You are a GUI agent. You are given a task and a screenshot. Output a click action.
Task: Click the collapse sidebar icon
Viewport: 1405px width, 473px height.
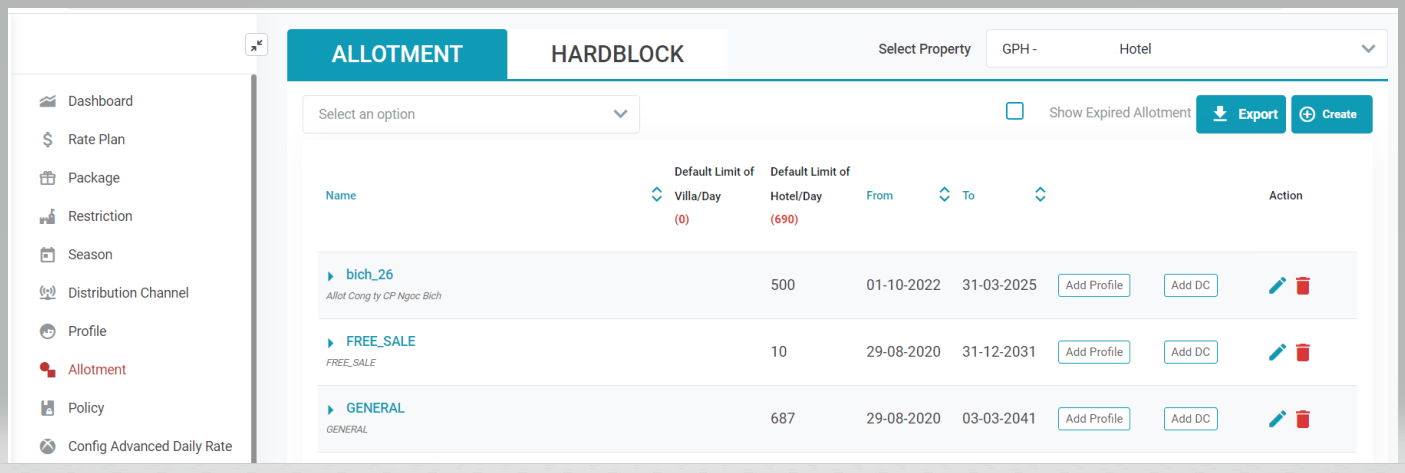[x=256, y=45]
